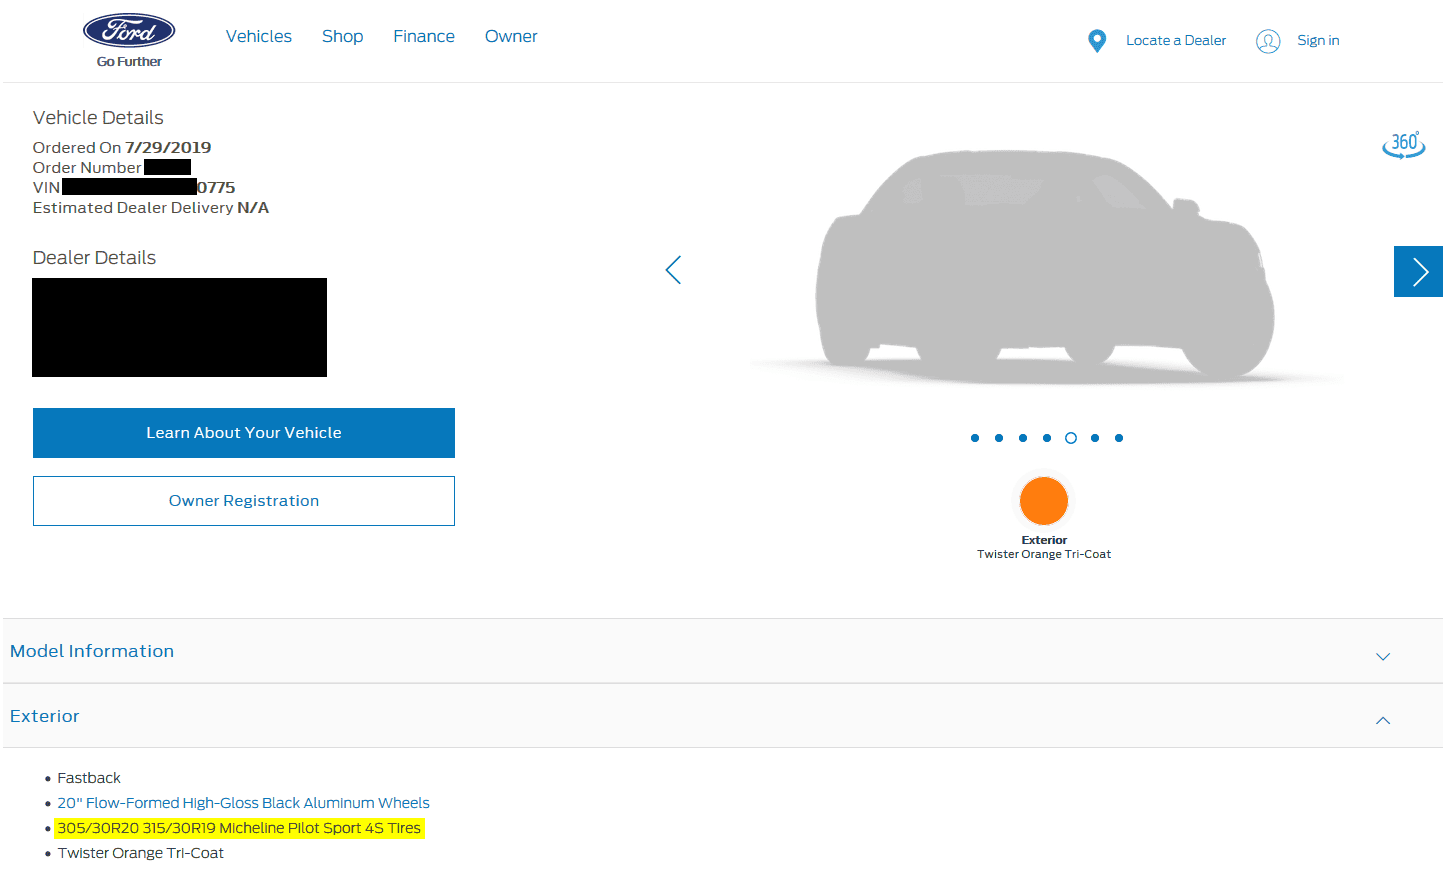Select the fifth (active) carousel dot
This screenshot has height=892, width=1447.
pos(1071,438)
